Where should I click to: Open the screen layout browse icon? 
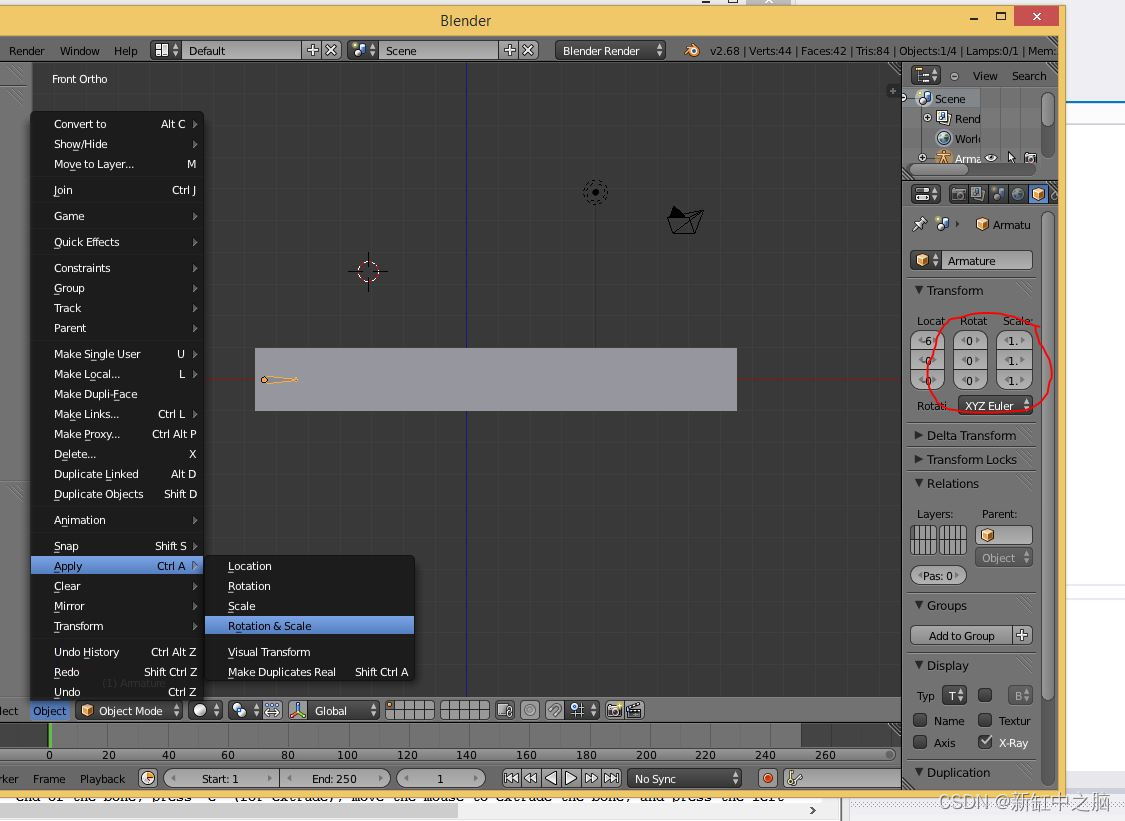tap(166, 50)
